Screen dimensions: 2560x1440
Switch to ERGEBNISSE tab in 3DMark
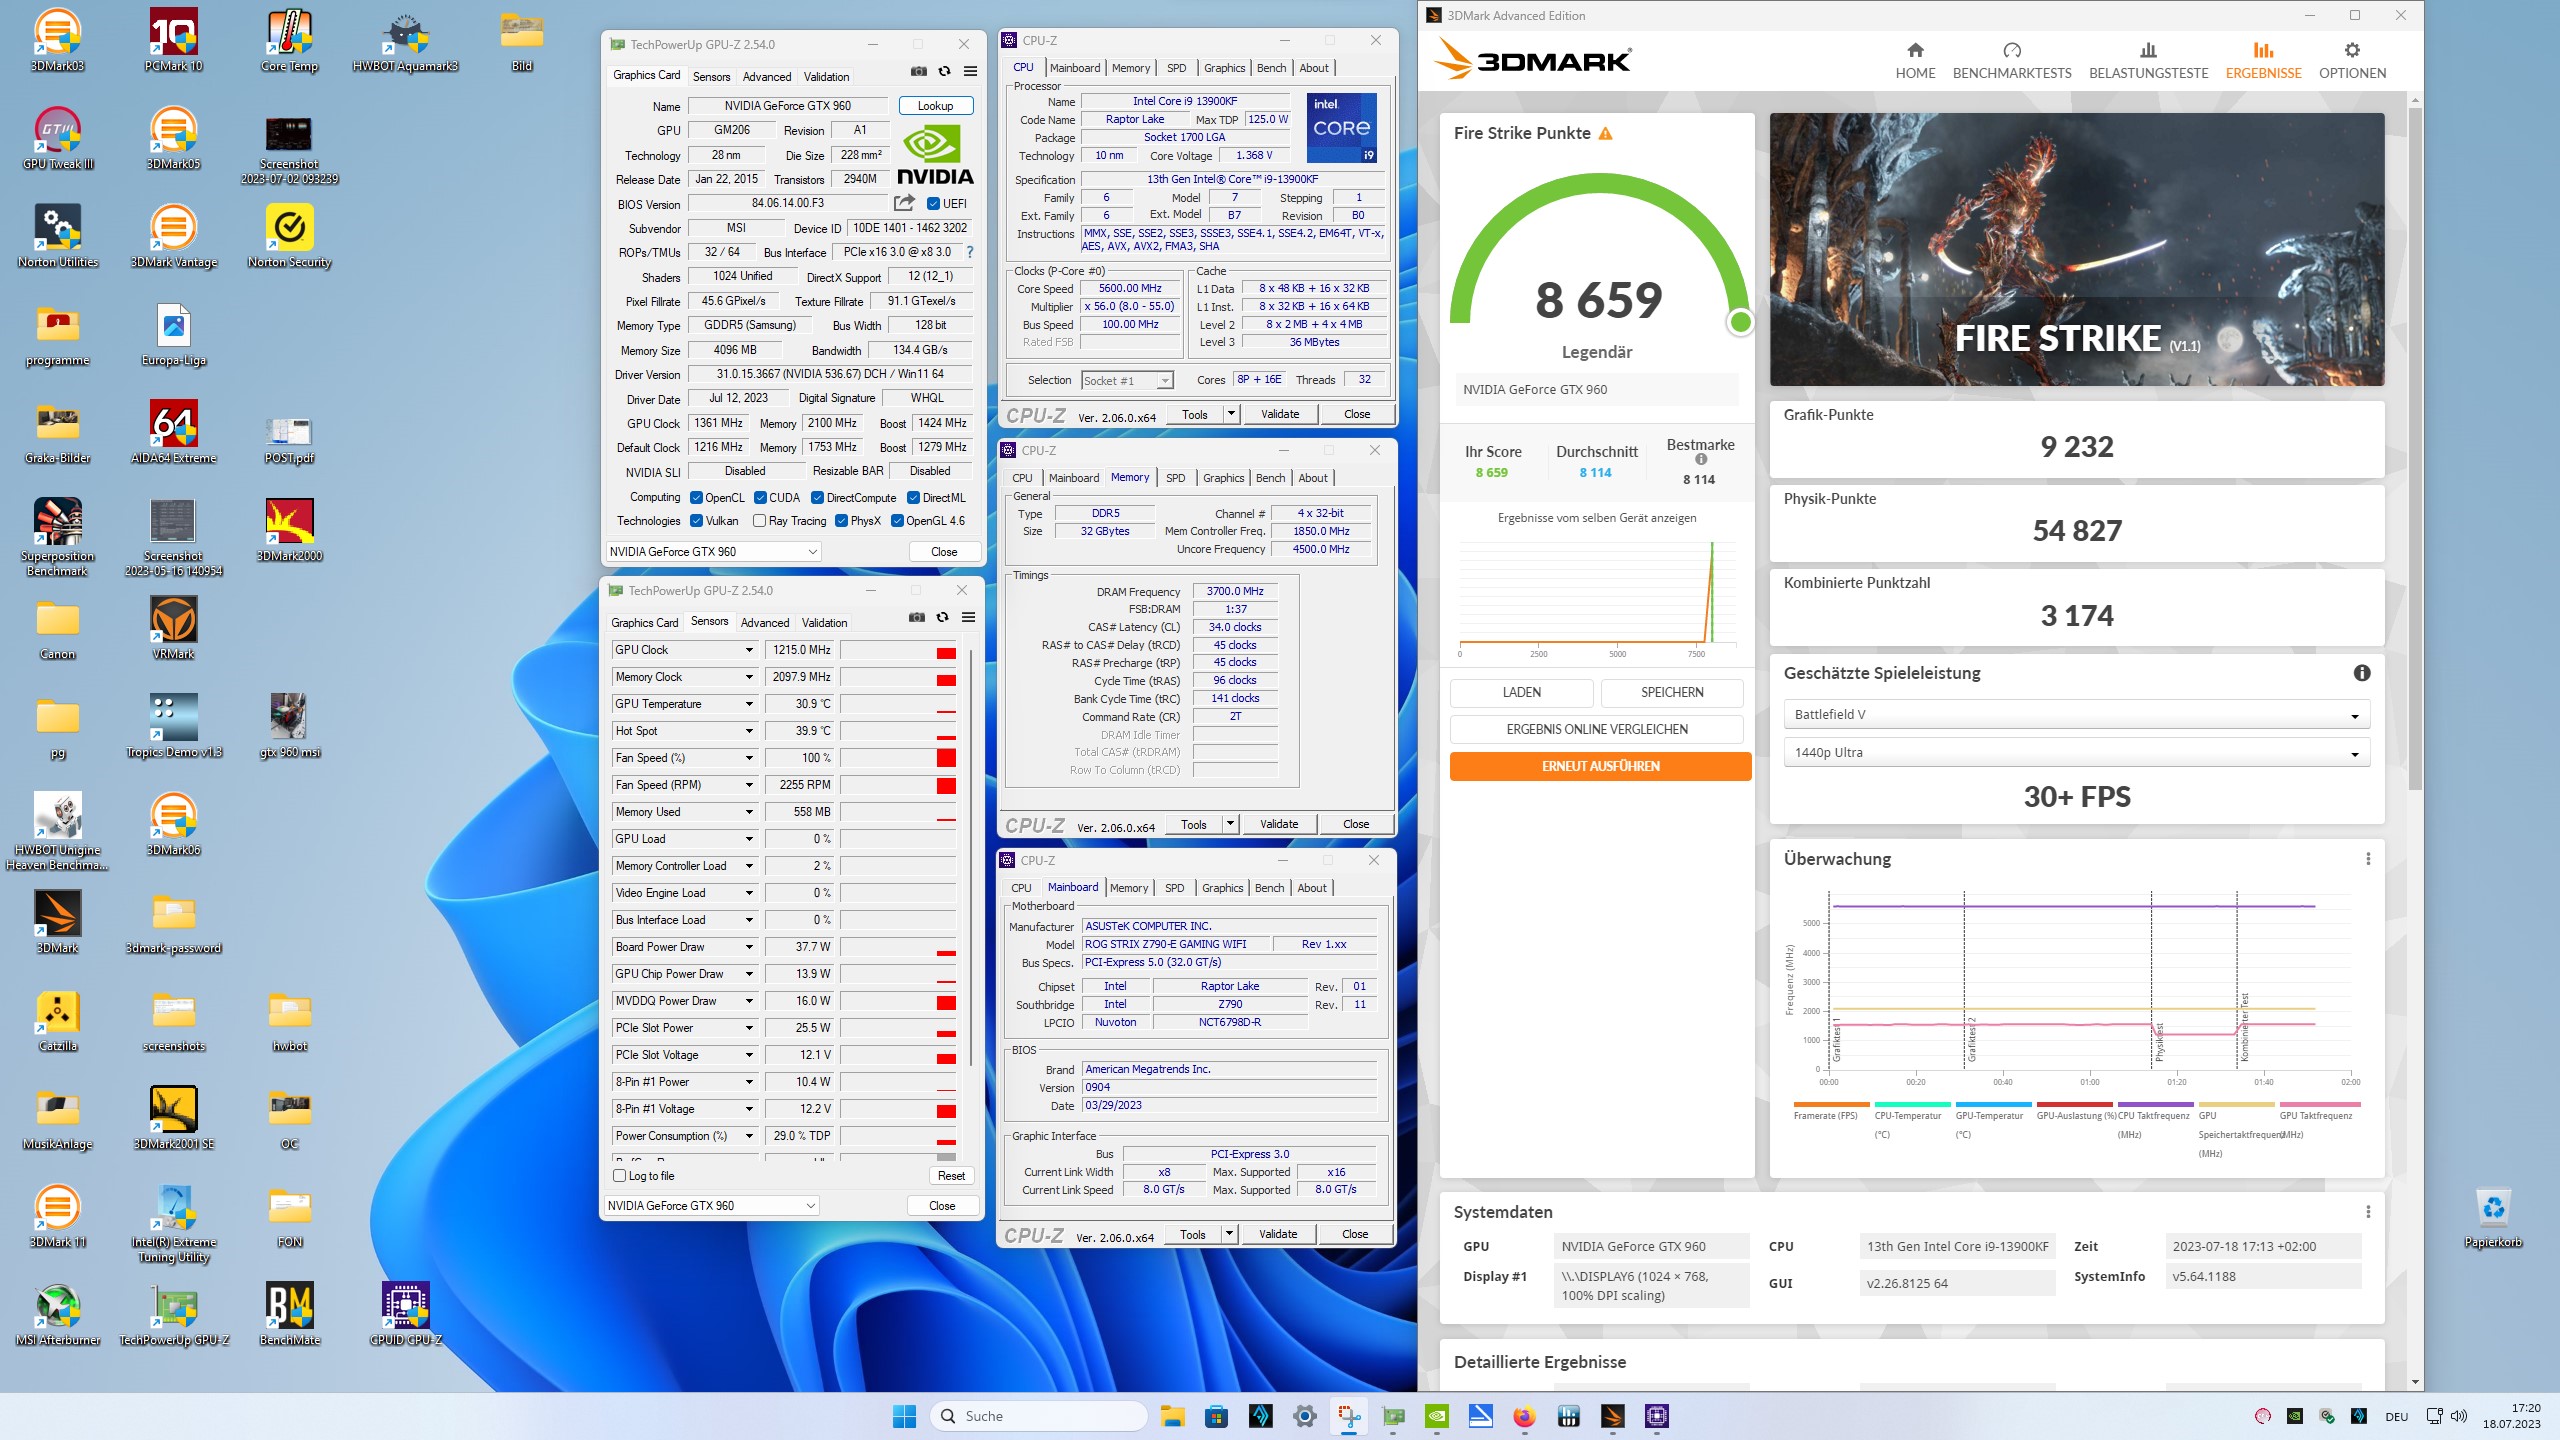tap(2263, 61)
